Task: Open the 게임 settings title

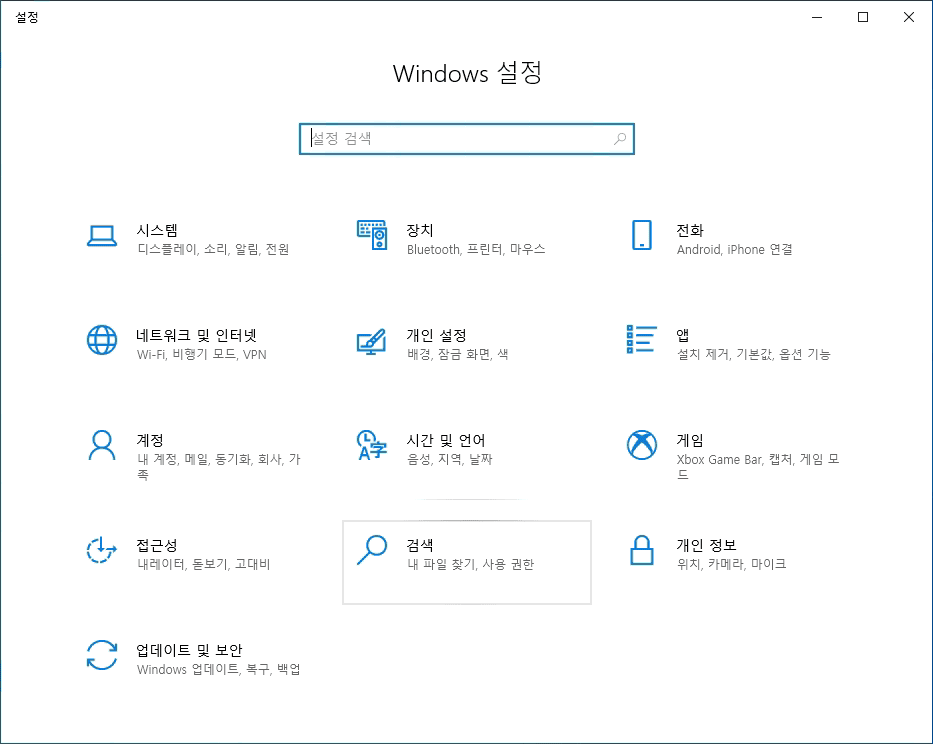Action: click(690, 440)
